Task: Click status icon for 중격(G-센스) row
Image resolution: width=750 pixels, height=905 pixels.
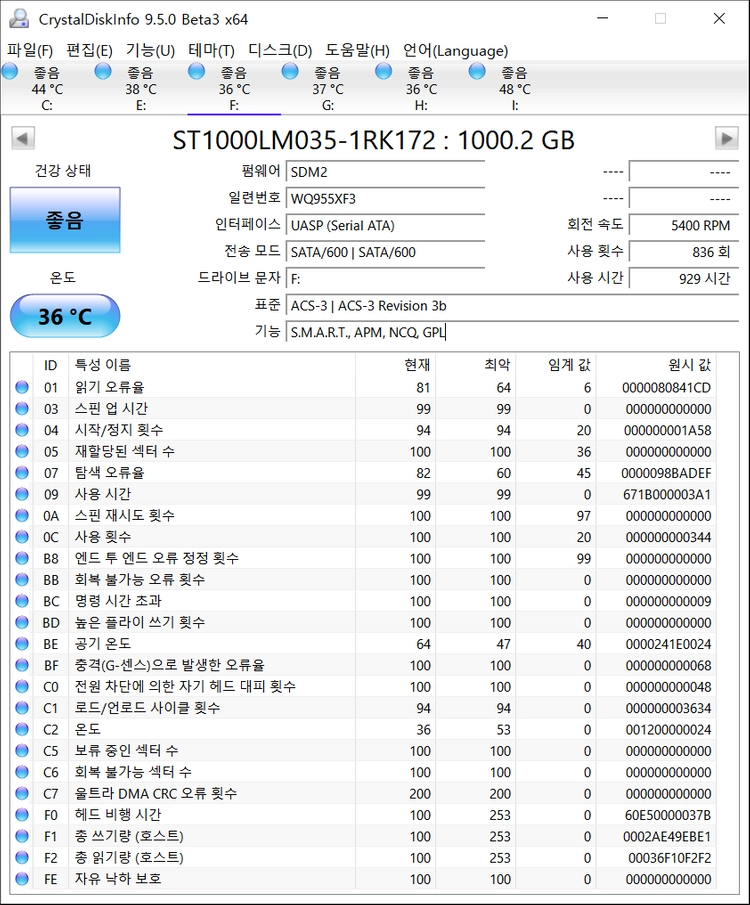Action: click(22, 665)
